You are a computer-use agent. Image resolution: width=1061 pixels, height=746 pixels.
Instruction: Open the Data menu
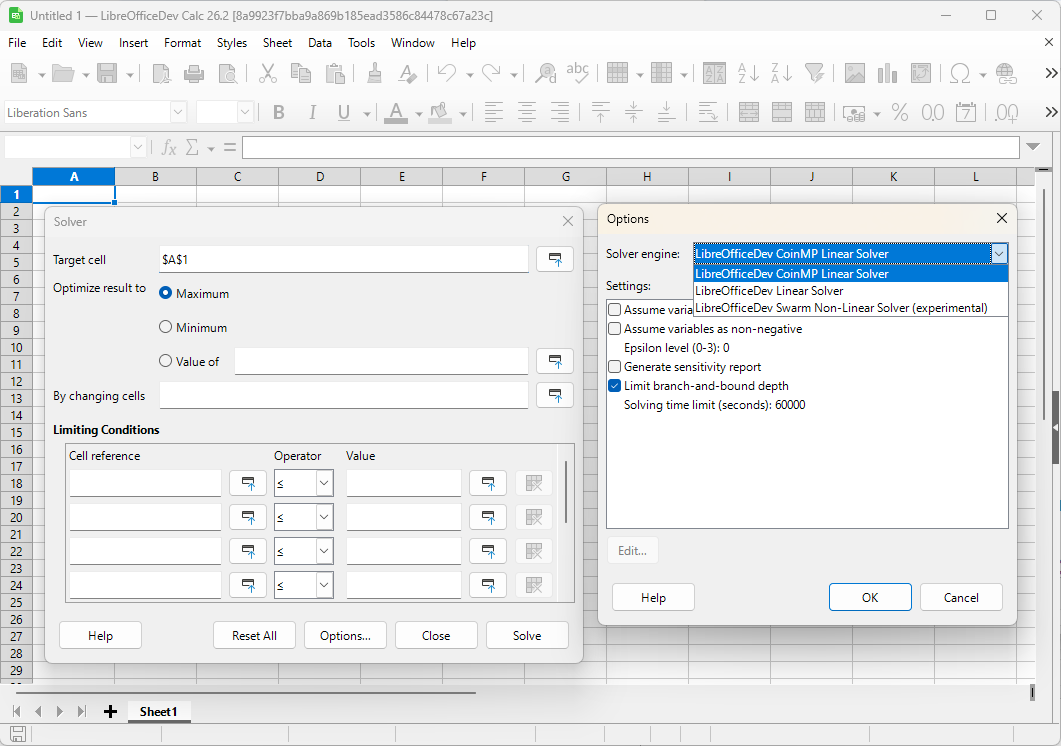pos(319,43)
